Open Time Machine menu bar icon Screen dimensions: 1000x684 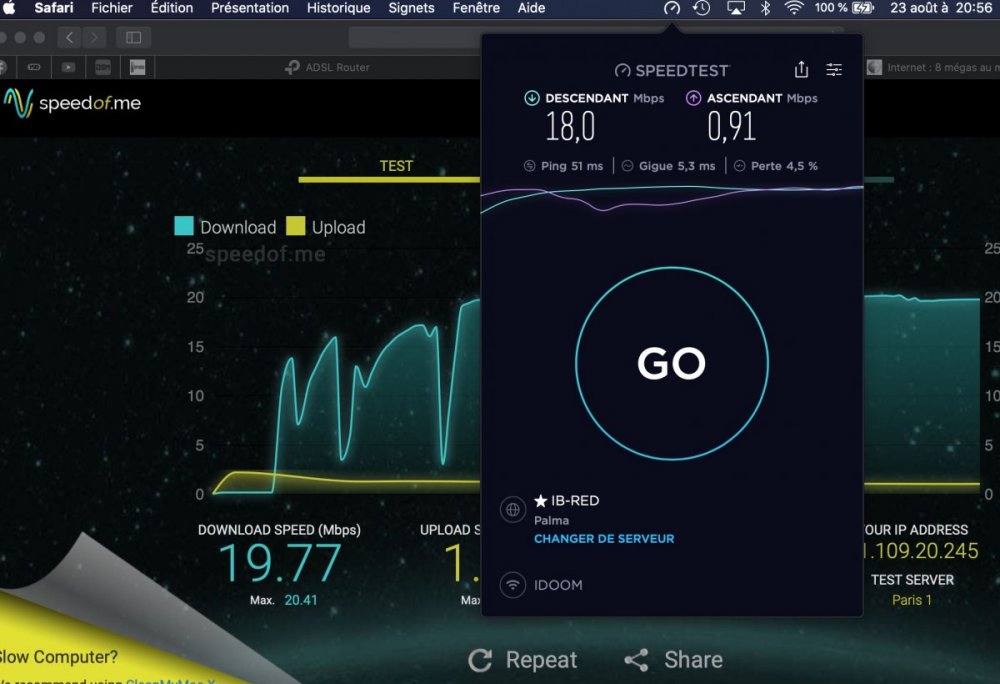pyautogui.click(x=702, y=8)
